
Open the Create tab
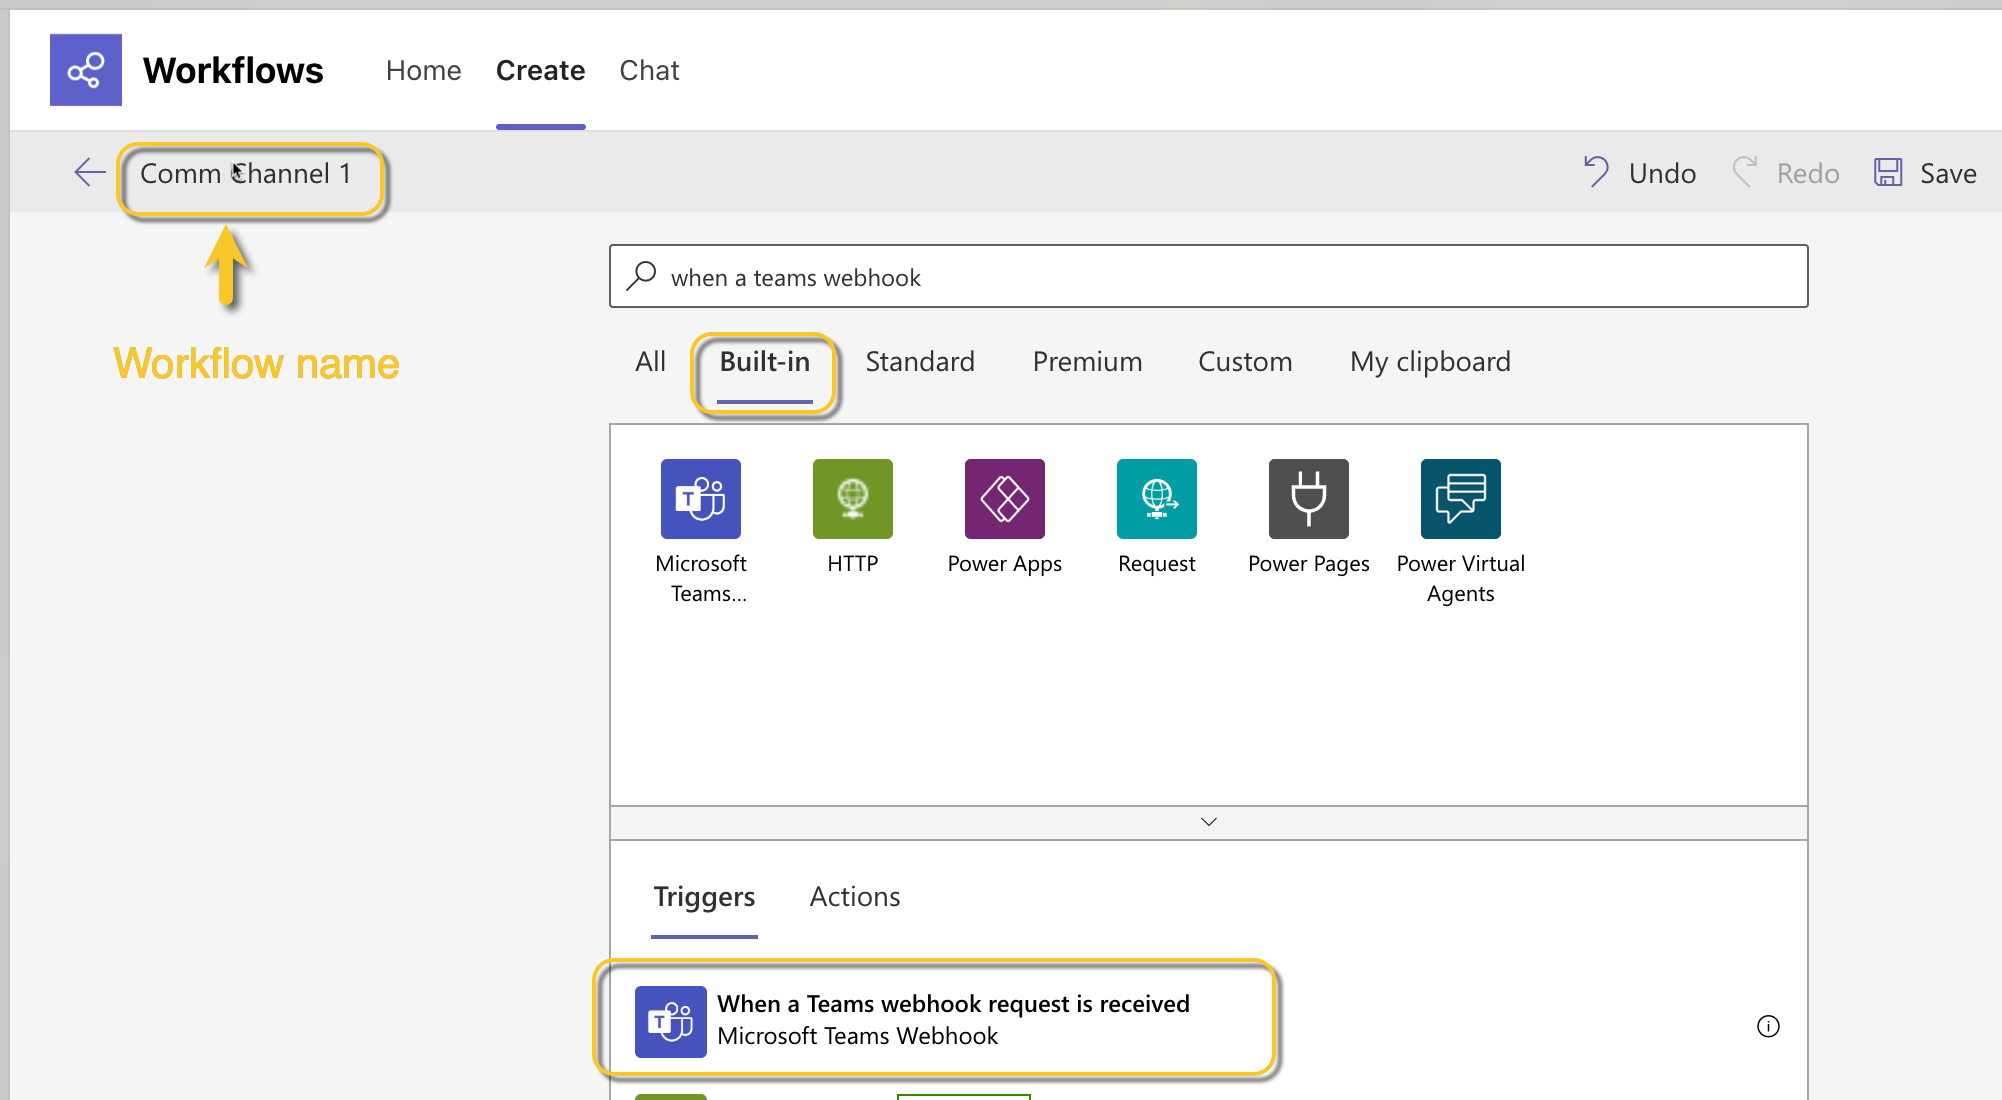pyautogui.click(x=541, y=70)
